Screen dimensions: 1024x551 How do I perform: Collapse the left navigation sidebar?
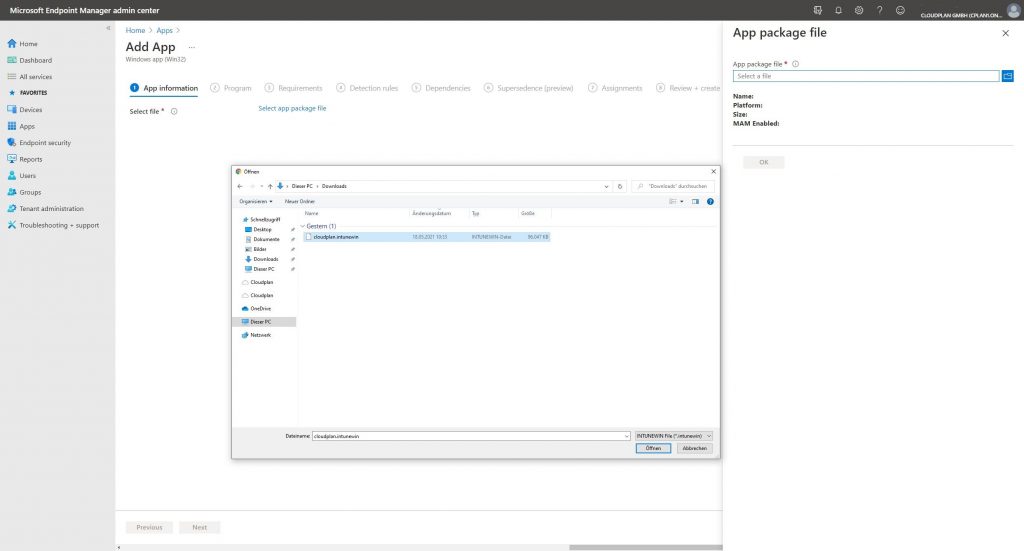108,28
